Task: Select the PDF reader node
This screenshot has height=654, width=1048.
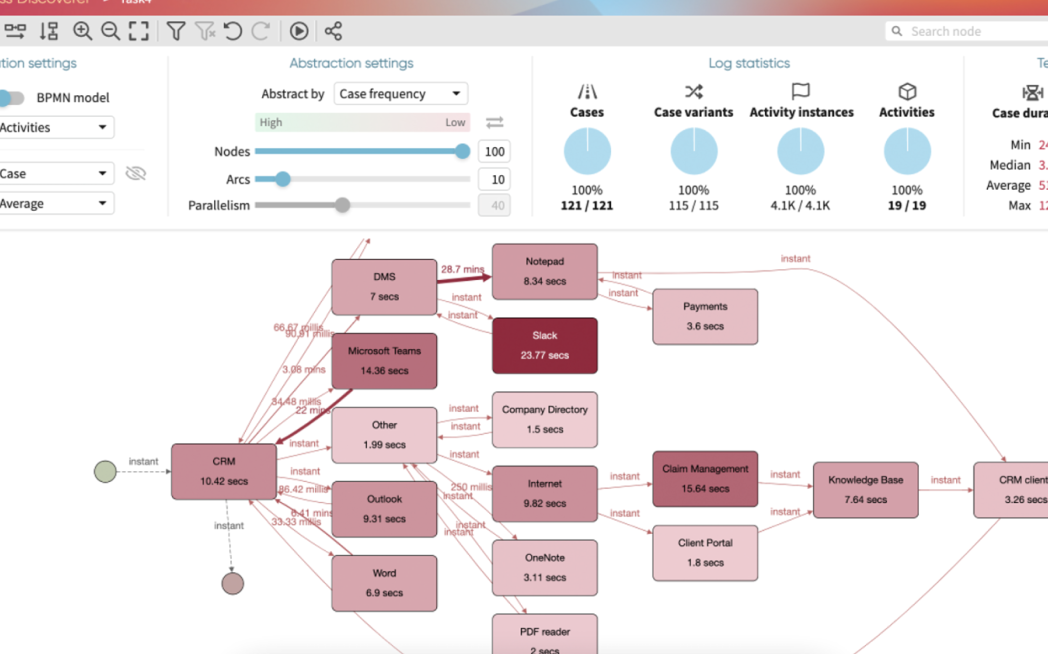Action: 545,634
